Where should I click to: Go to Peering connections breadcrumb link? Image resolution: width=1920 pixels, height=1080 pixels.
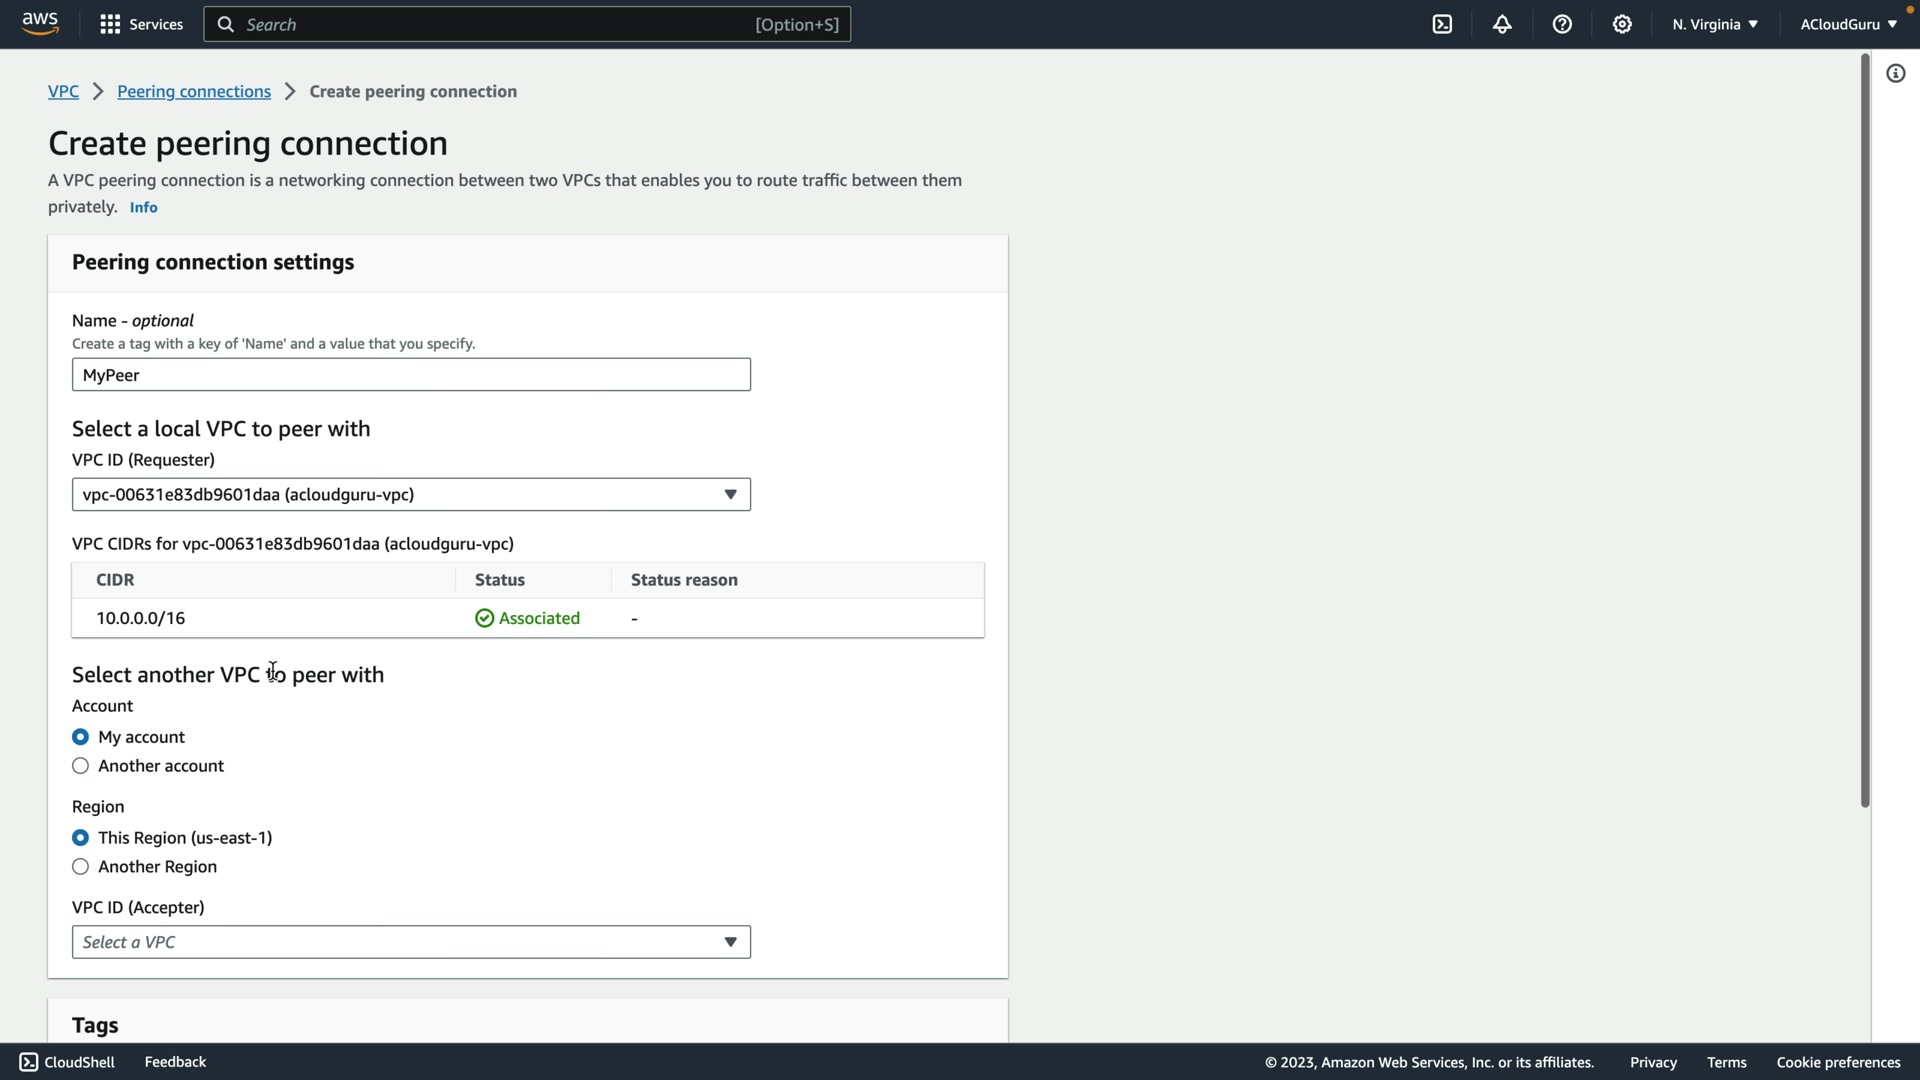coord(194,91)
